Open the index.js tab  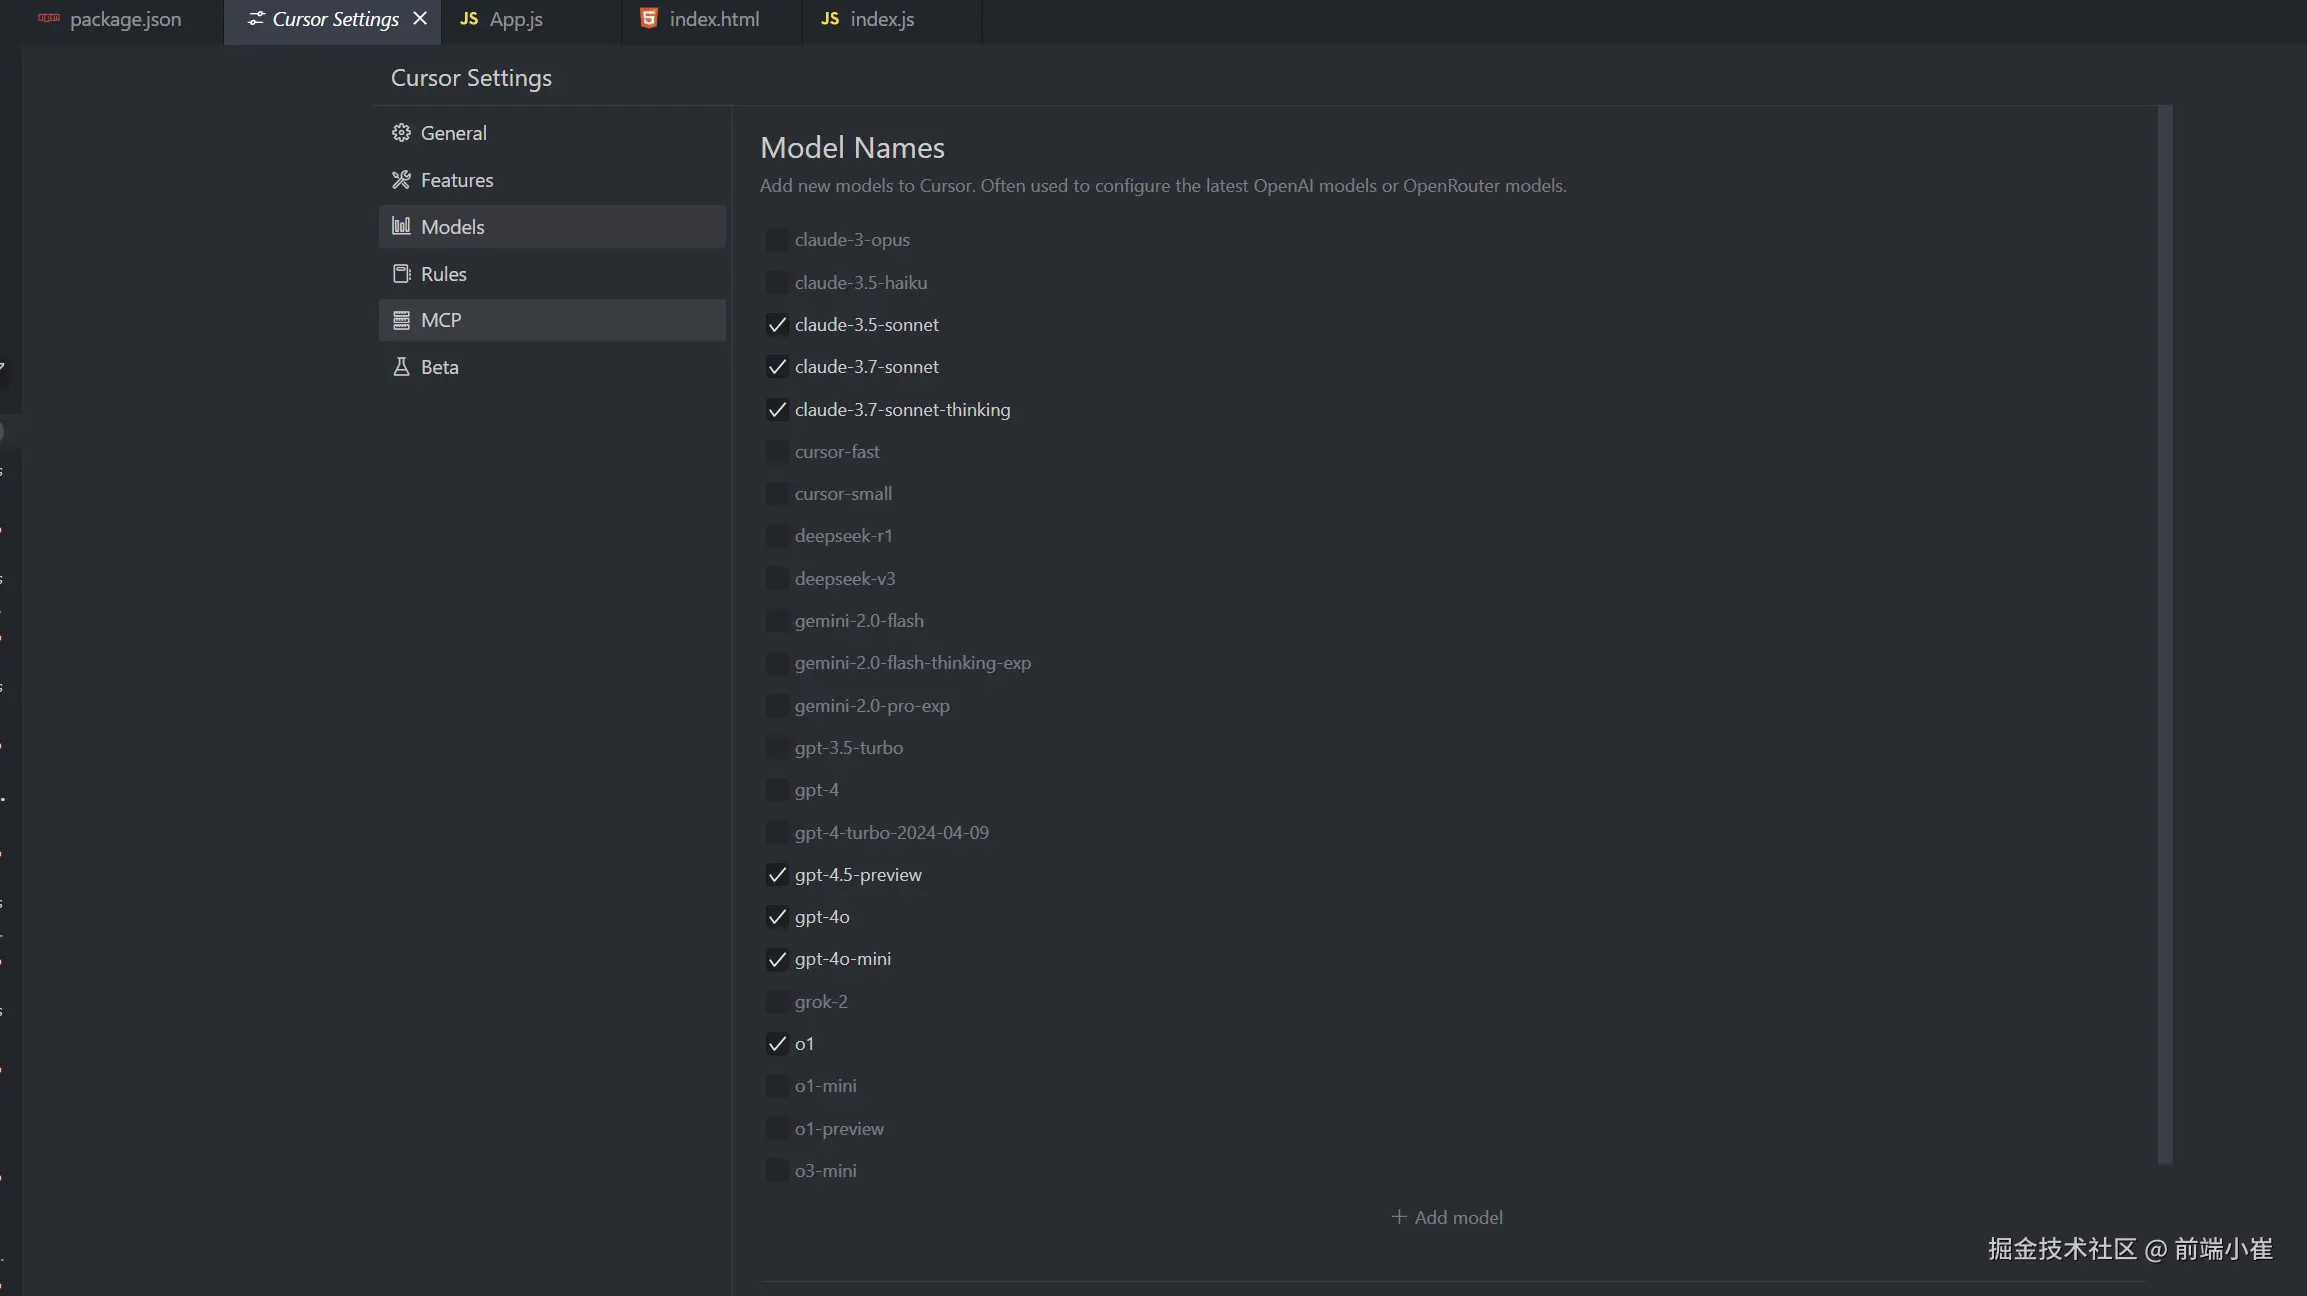(892, 20)
